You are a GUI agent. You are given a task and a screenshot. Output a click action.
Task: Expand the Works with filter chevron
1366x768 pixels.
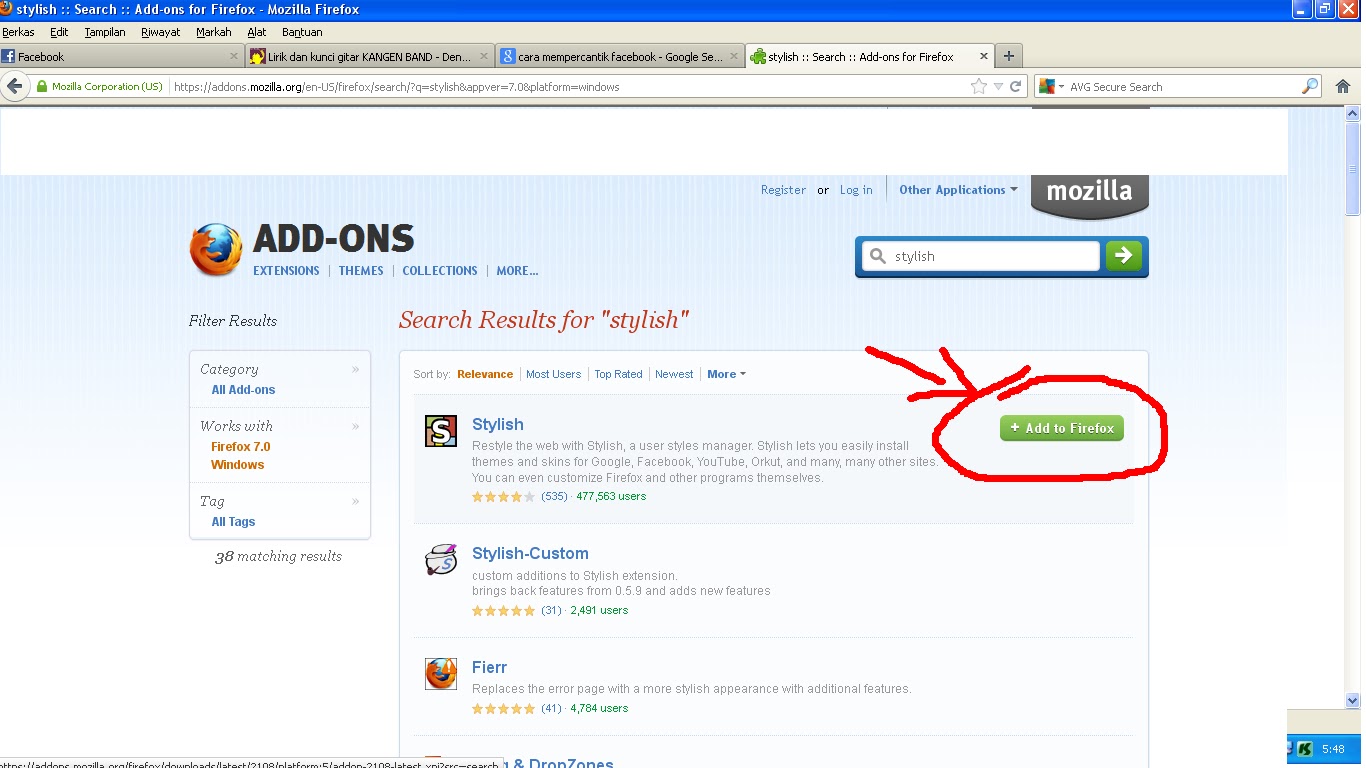pyautogui.click(x=355, y=426)
